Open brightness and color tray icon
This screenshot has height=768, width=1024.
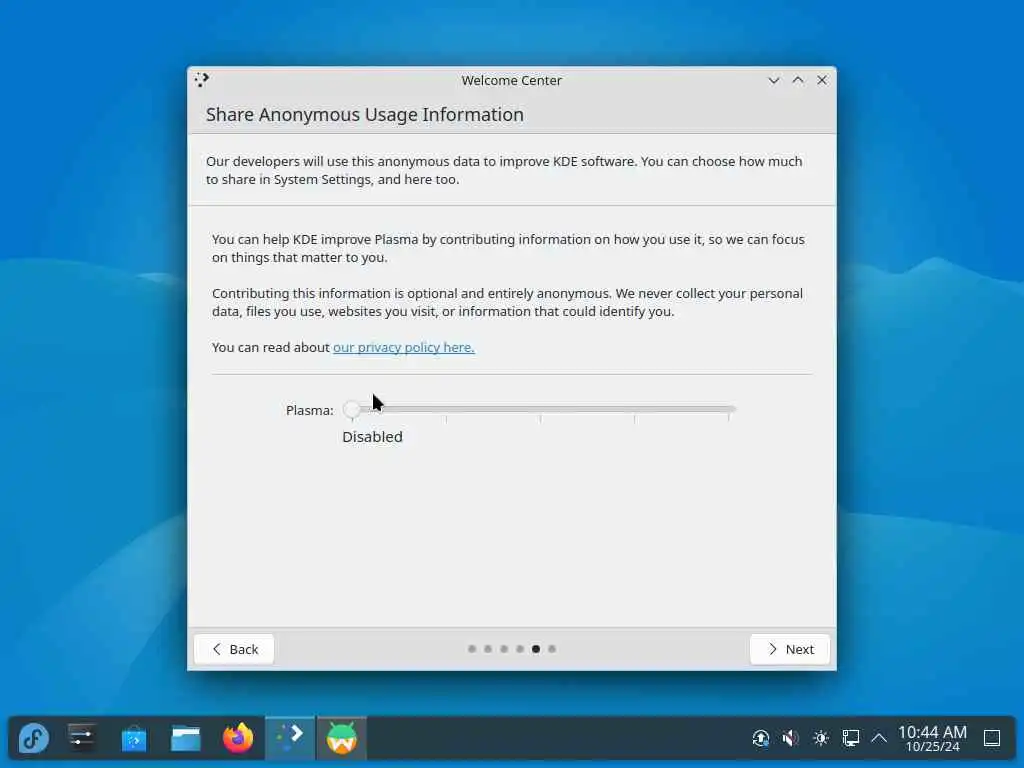coord(821,739)
